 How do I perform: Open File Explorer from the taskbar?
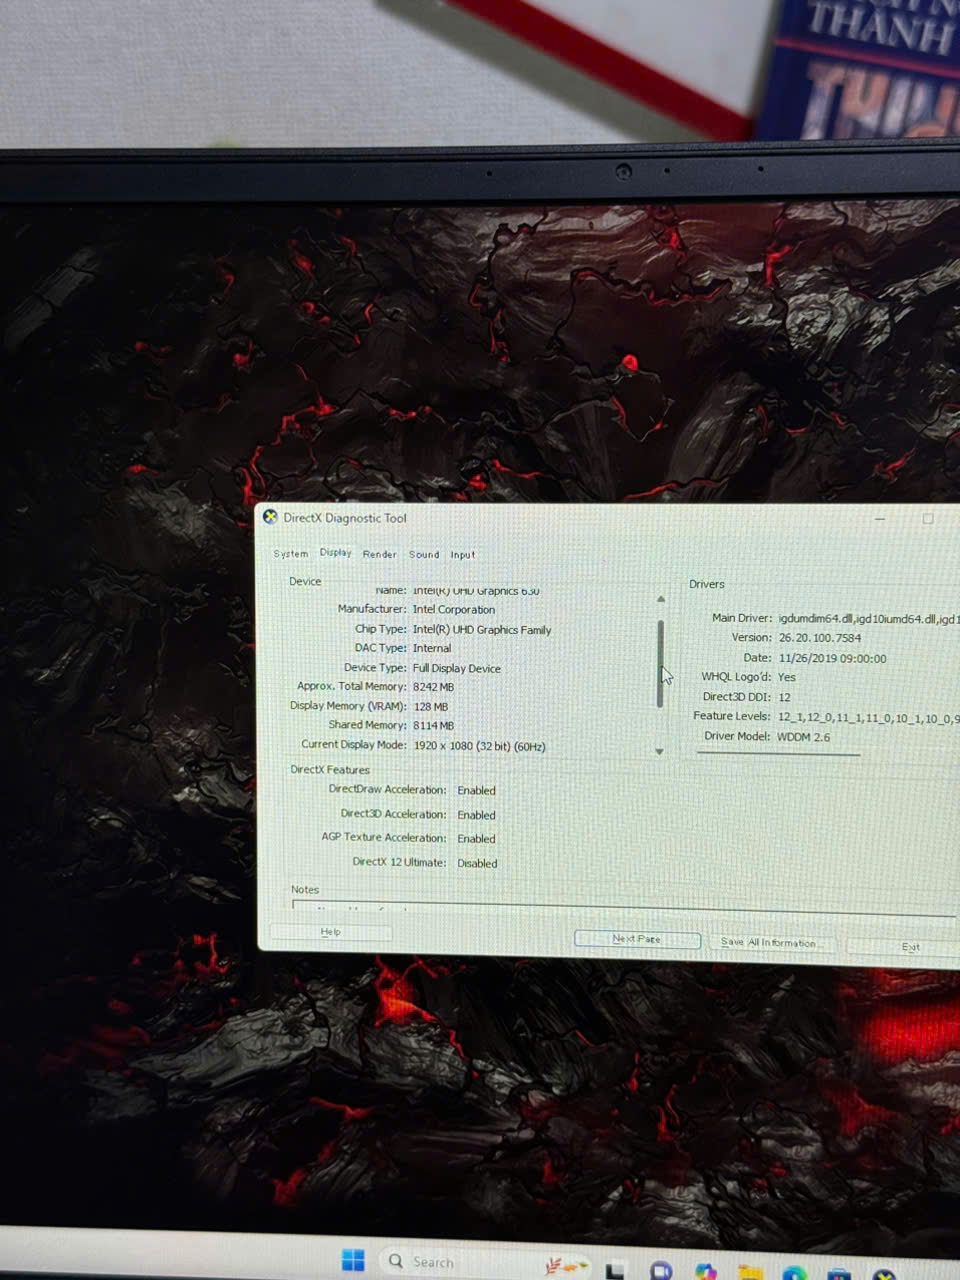click(x=750, y=1272)
